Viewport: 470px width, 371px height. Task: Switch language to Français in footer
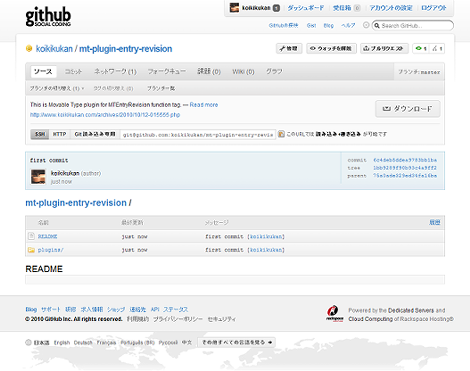click(x=106, y=343)
